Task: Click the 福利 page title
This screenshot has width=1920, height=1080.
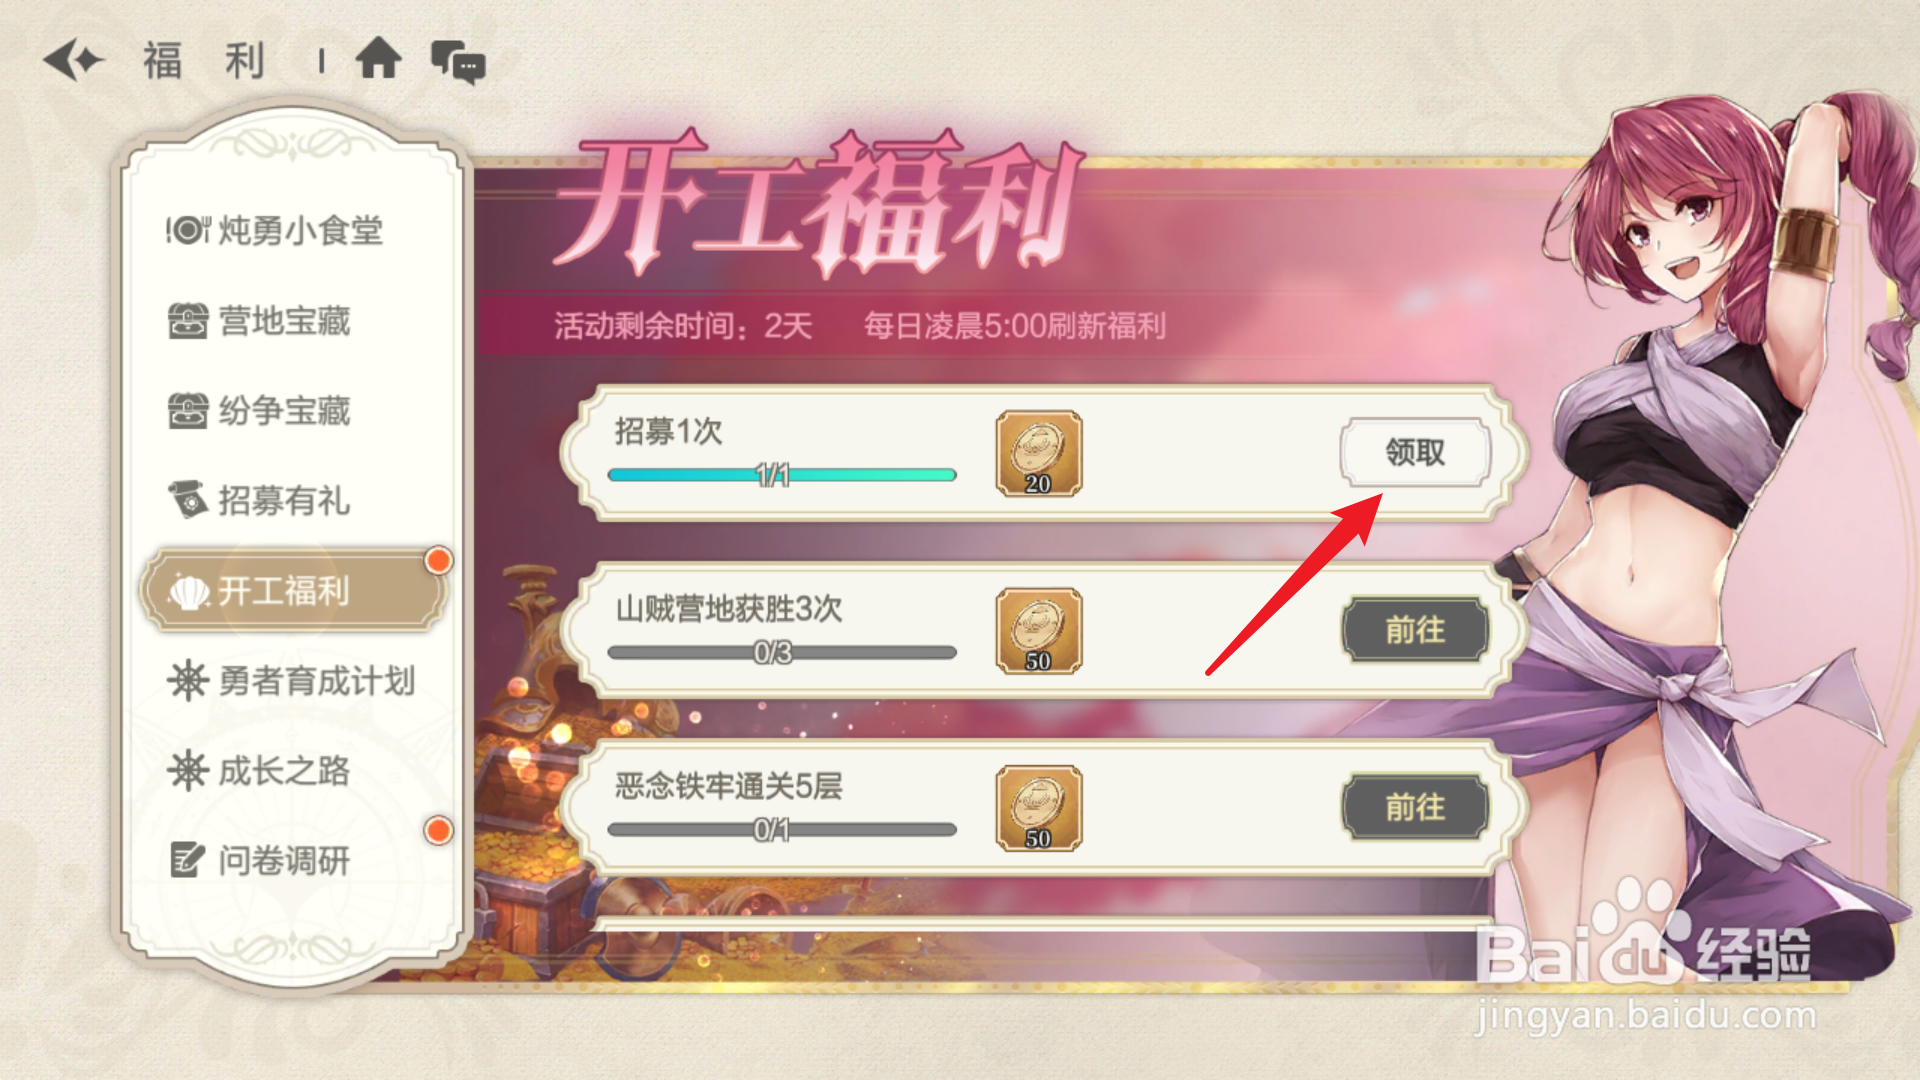Action: 205,61
